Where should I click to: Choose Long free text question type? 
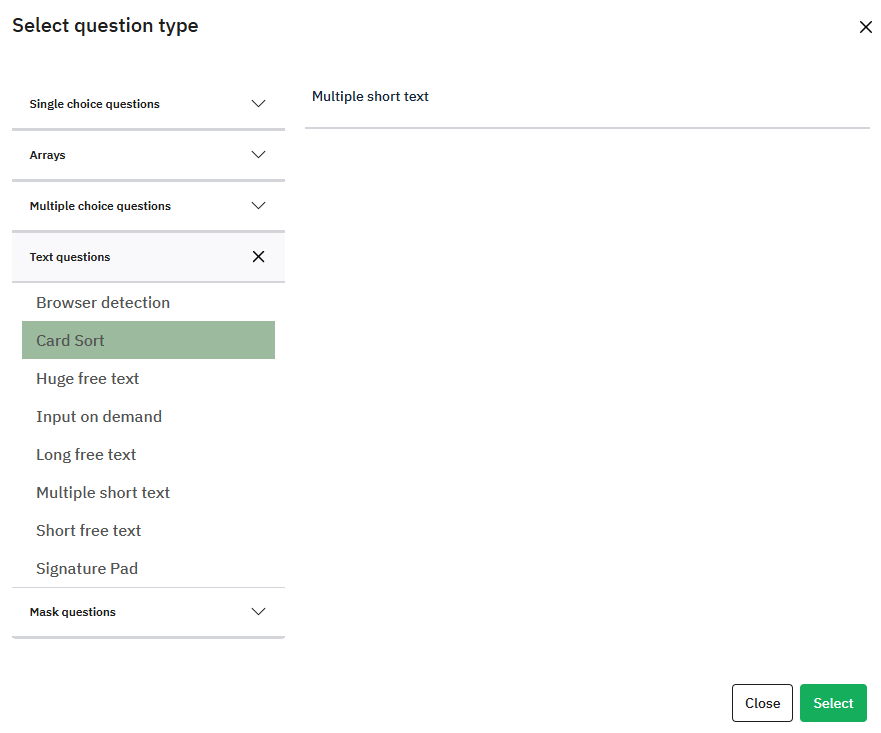tap(86, 455)
